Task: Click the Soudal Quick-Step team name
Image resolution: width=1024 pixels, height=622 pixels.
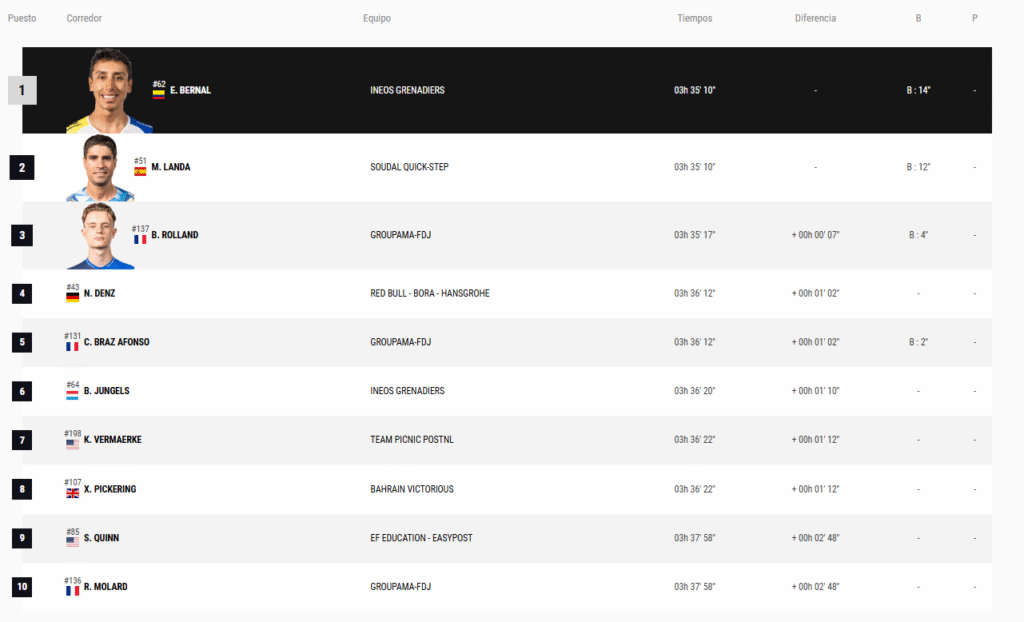Action: pyautogui.click(x=409, y=167)
